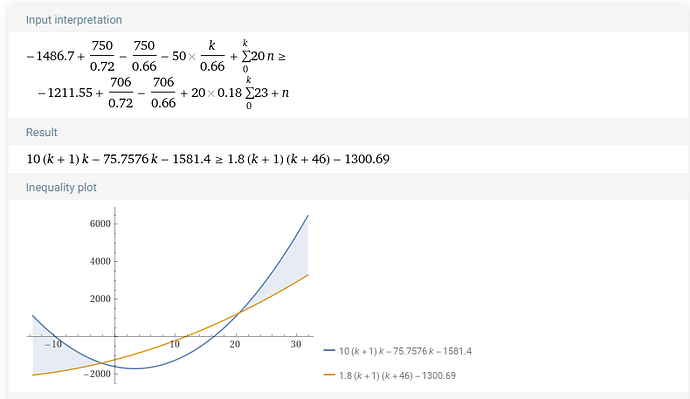This screenshot has width=690, height=399.
Task: Click legend label 1.8 (k+1)(k+46) − 1300.69
Action: [x=397, y=375]
